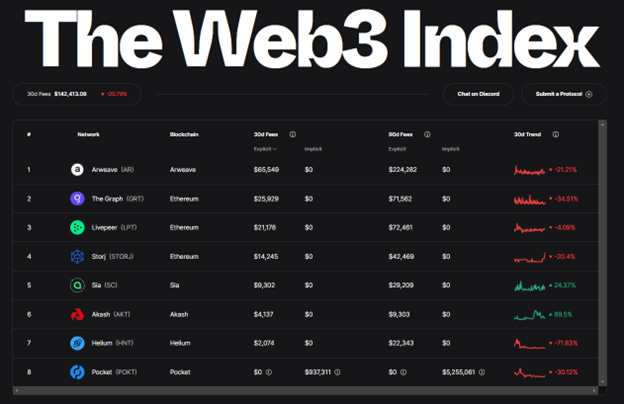Click the Akash green trend sparkline
The width and height of the screenshot is (624, 404).
529,315
